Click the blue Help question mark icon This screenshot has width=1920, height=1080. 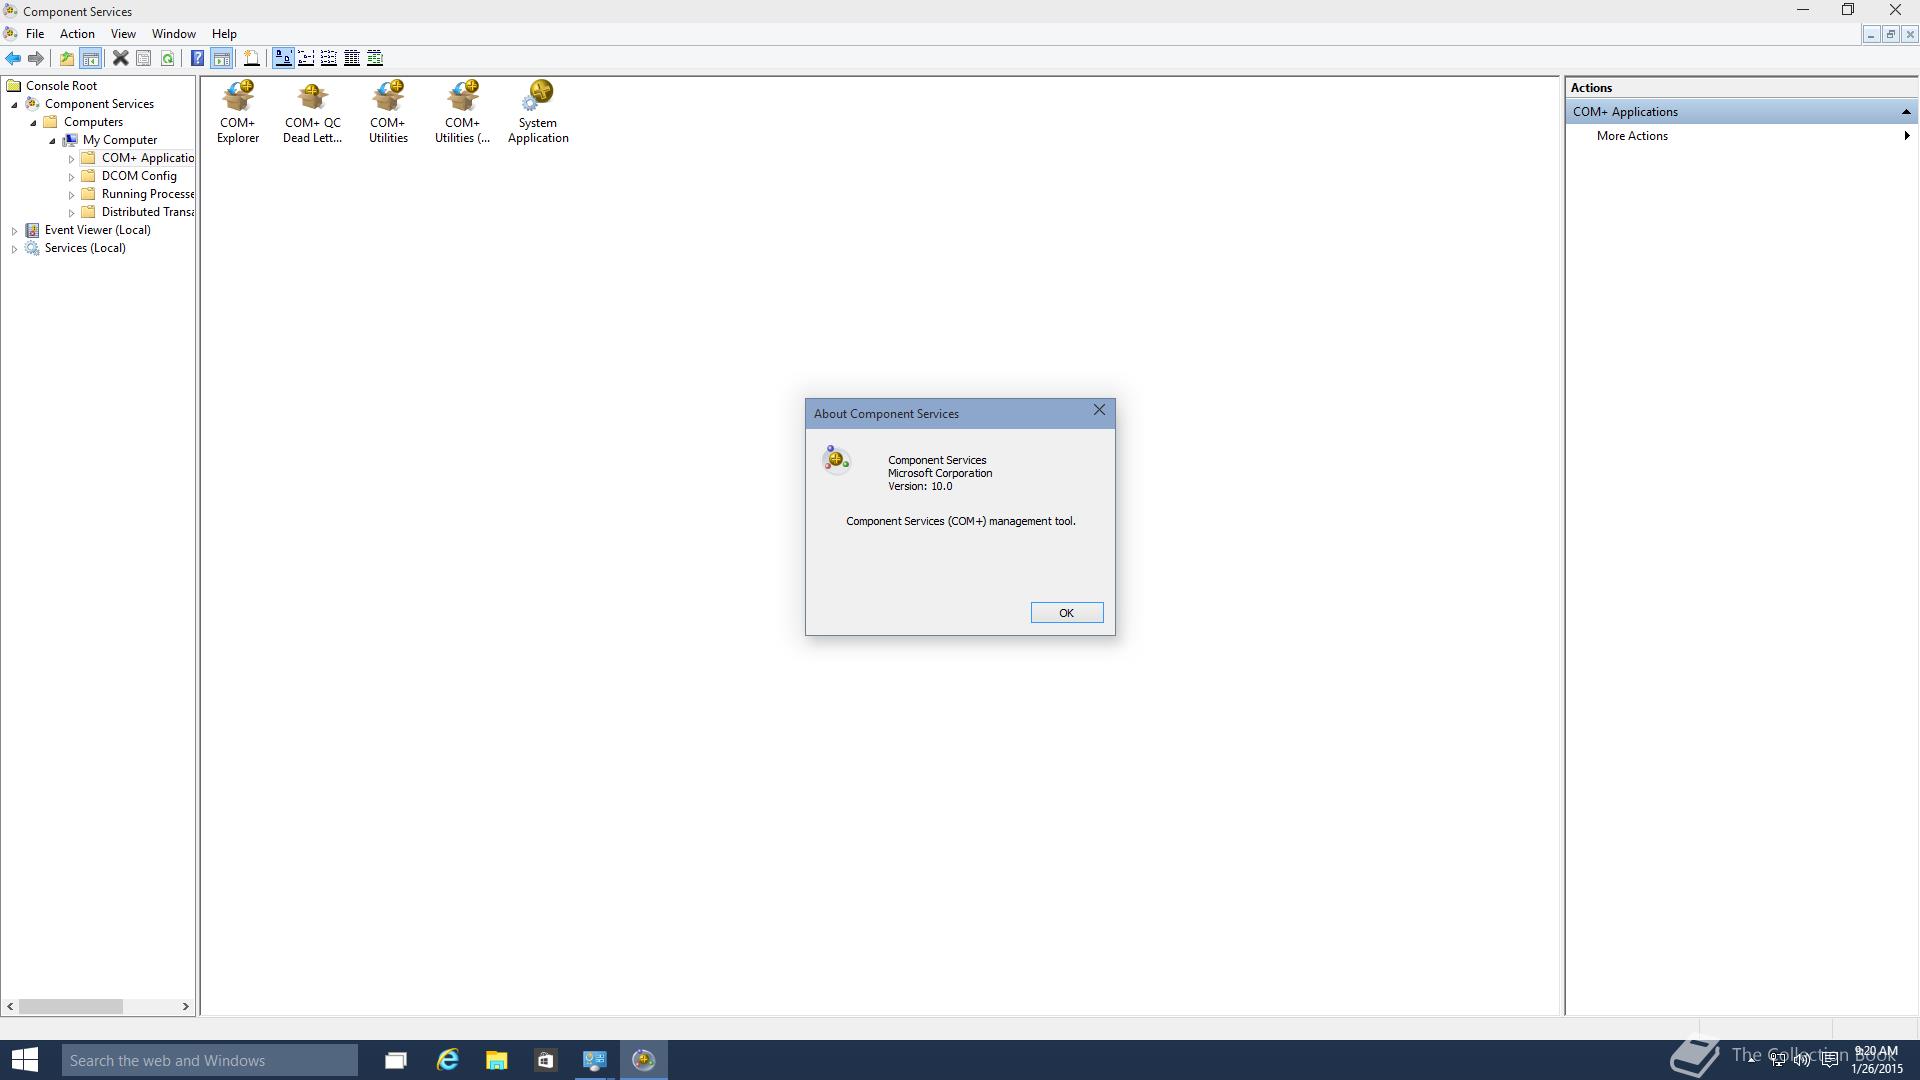(x=197, y=58)
